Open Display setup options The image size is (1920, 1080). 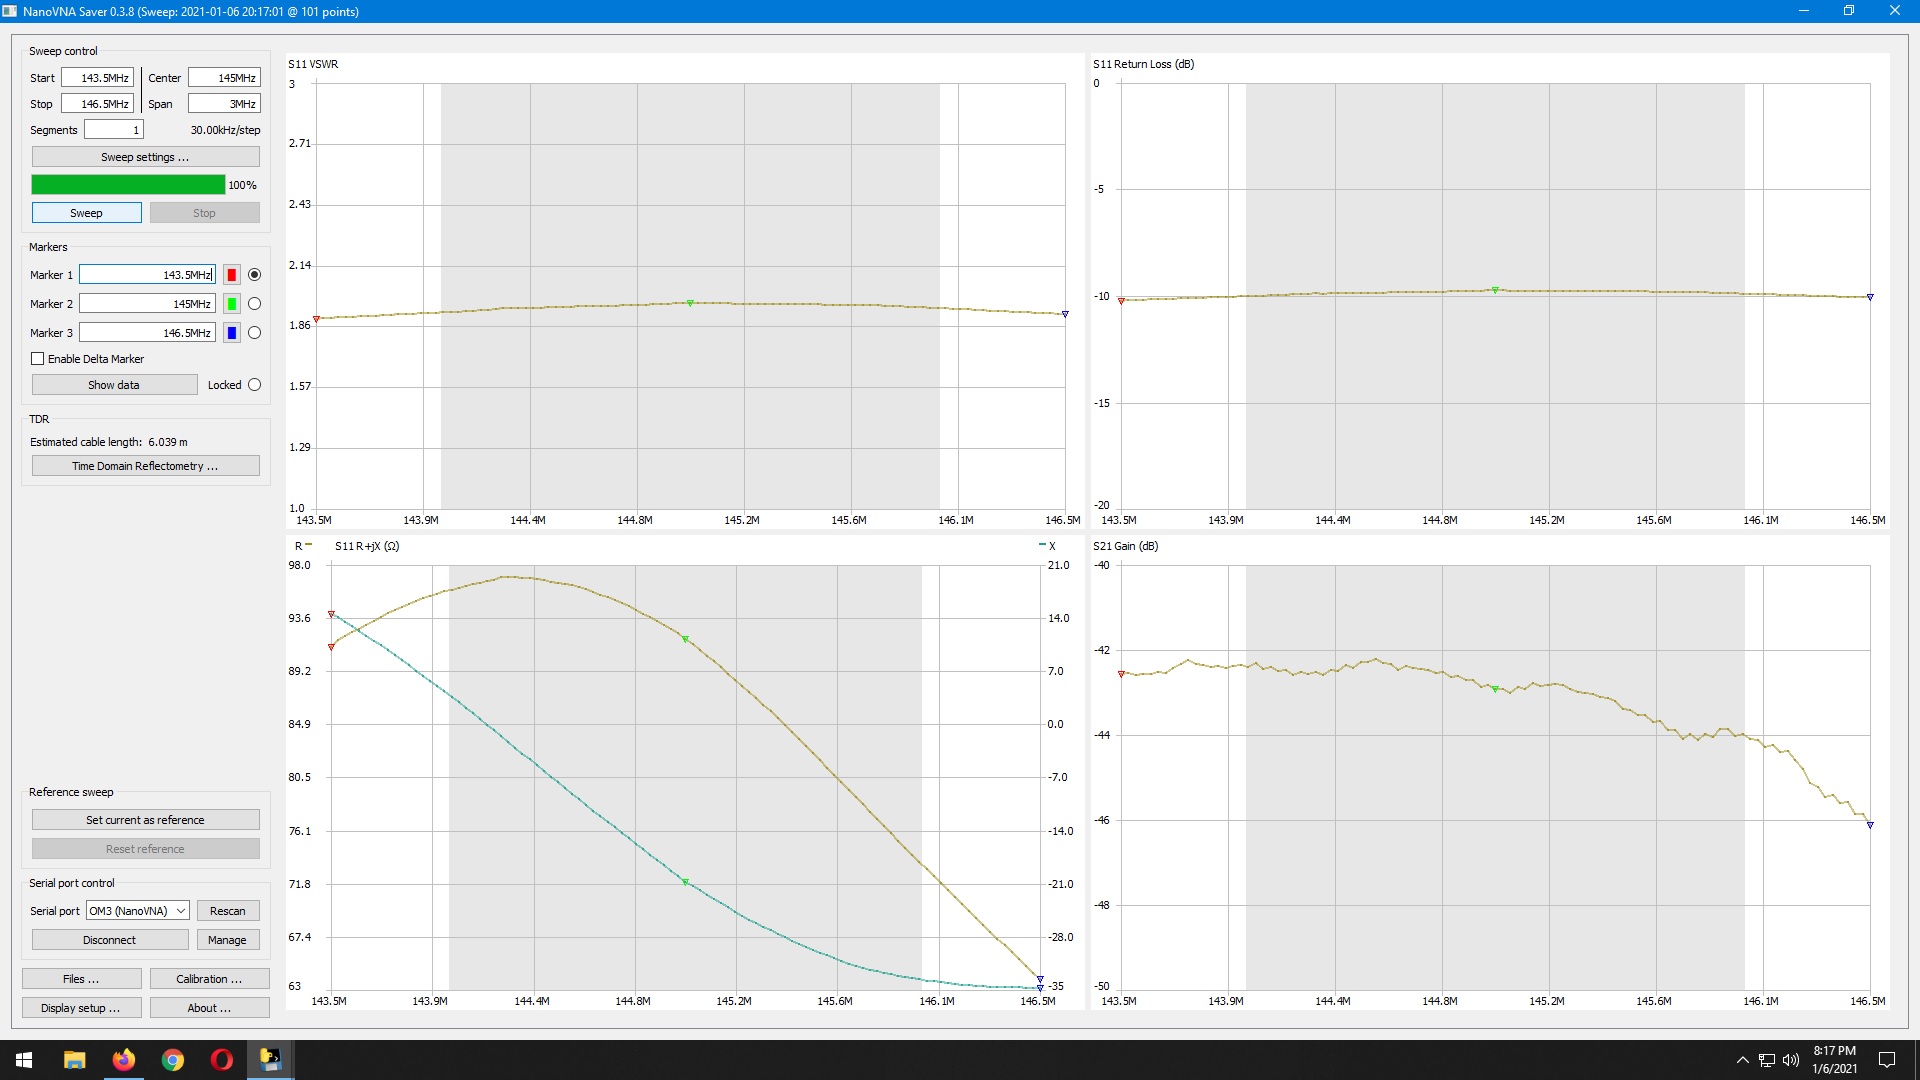(x=81, y=1008)
